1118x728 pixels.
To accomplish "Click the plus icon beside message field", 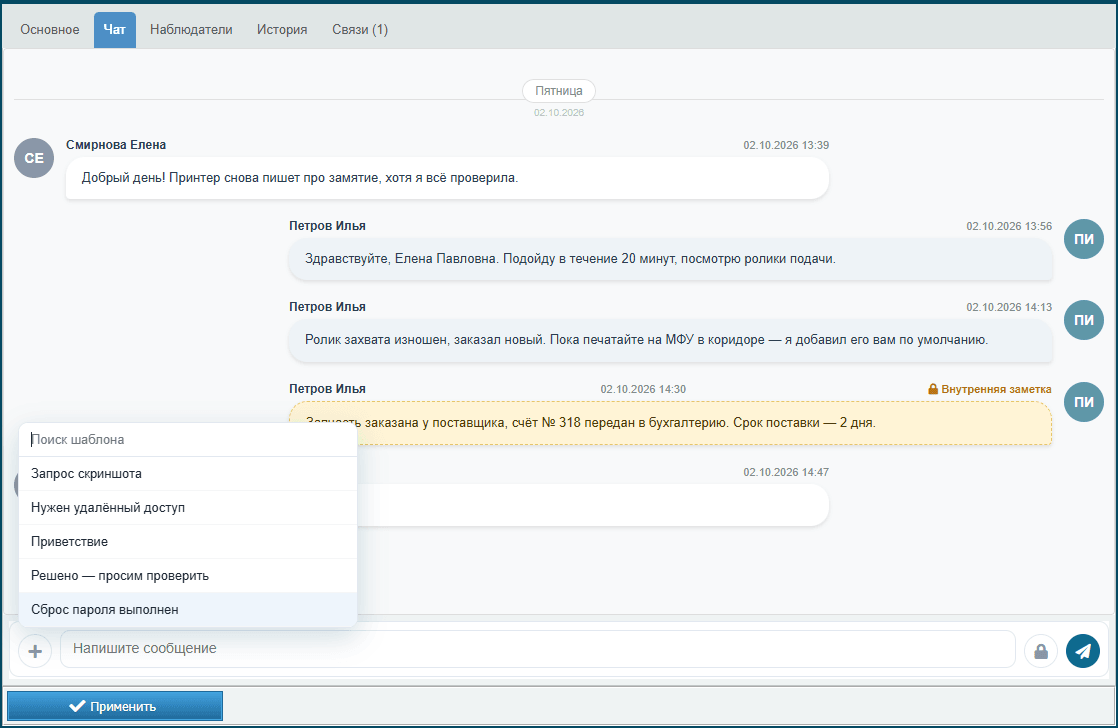I will pos(35,651).
